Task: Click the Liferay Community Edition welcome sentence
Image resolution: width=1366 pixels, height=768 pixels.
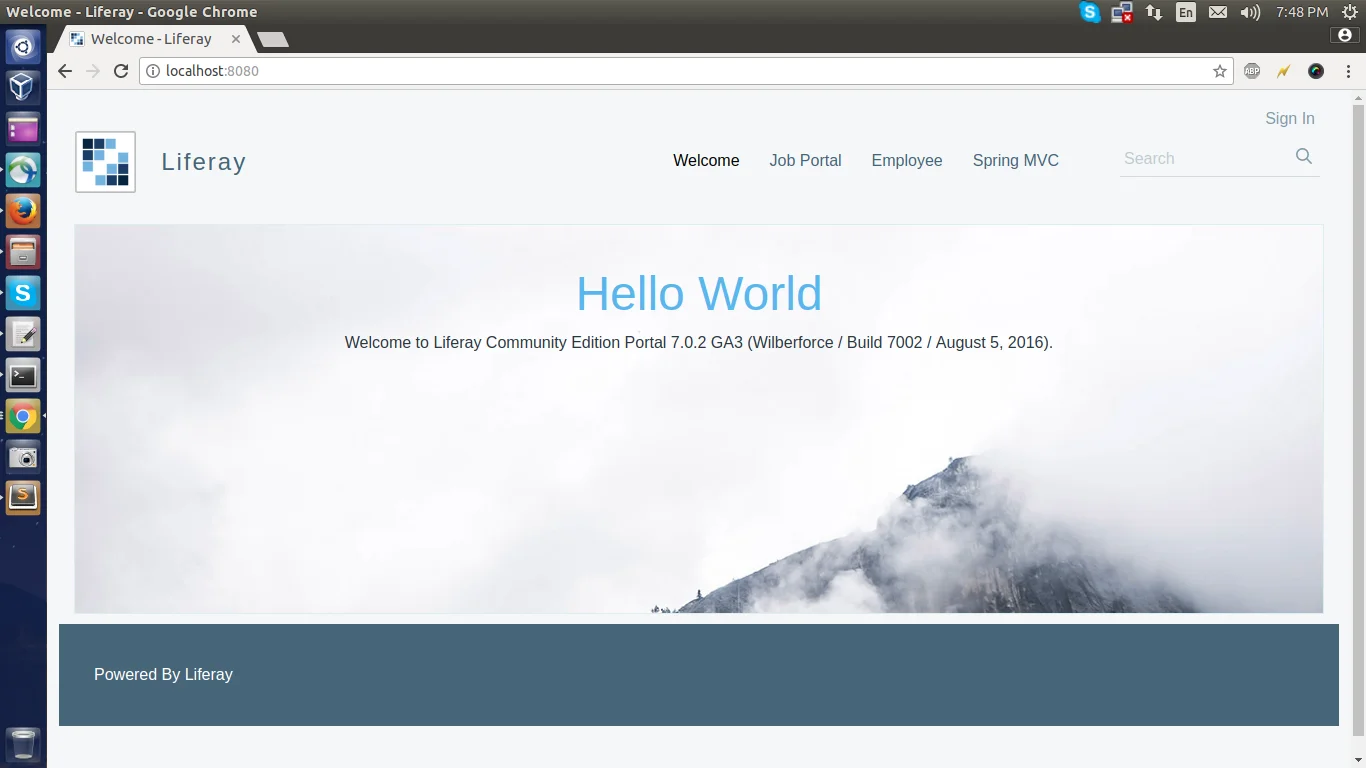Action: [x=698, y=342]
